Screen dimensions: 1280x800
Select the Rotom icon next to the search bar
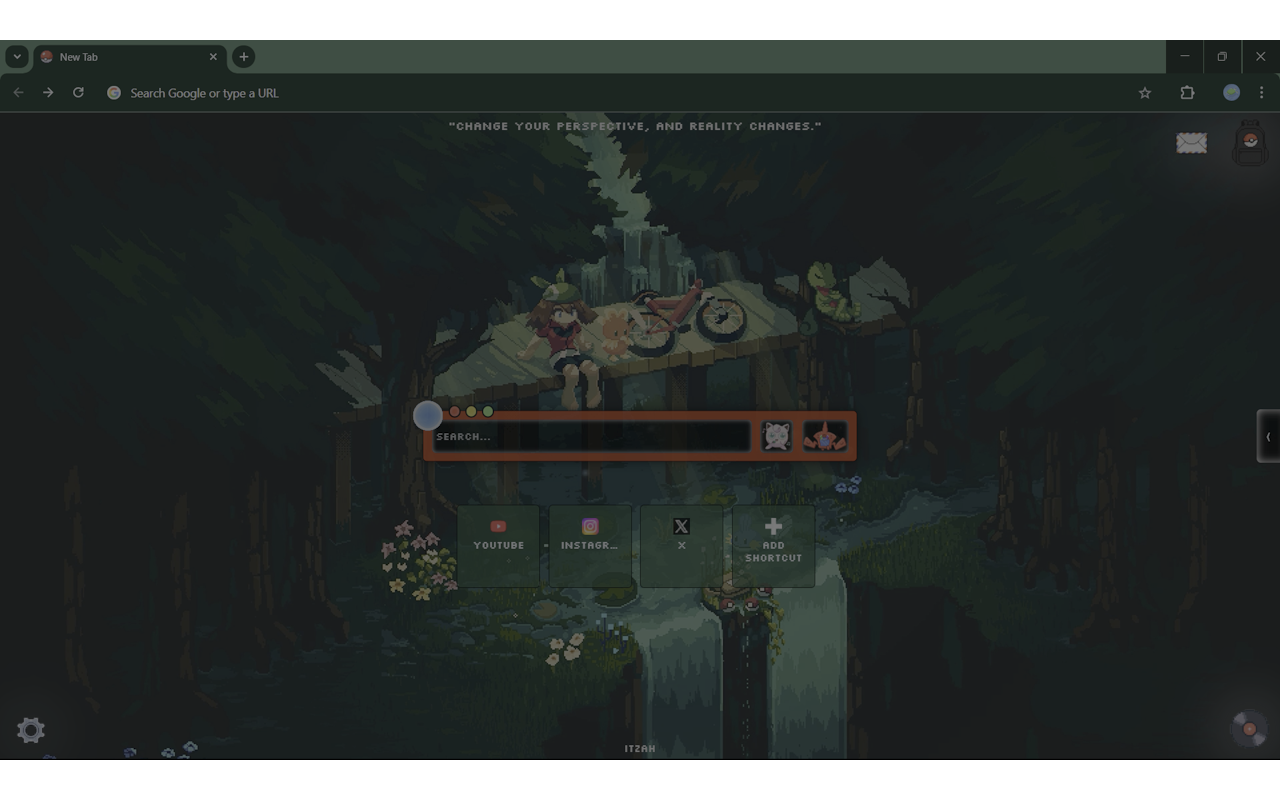click(824, 434)
